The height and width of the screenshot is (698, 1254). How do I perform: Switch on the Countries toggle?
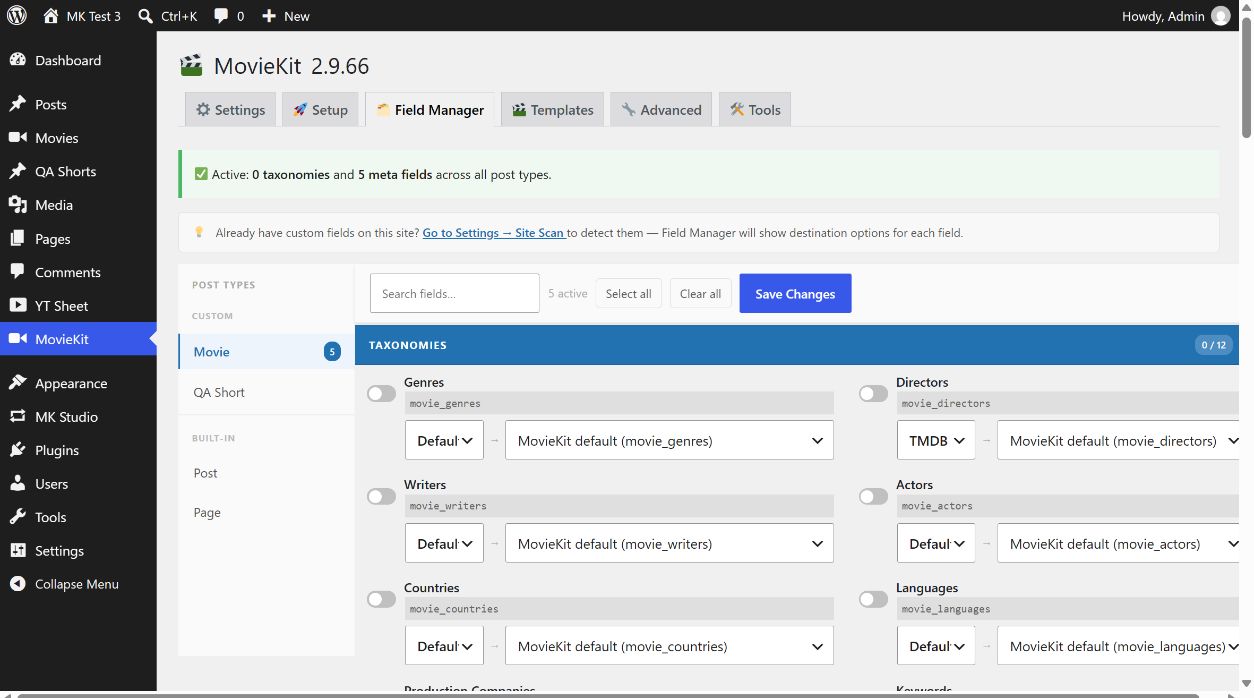[381, 599]
